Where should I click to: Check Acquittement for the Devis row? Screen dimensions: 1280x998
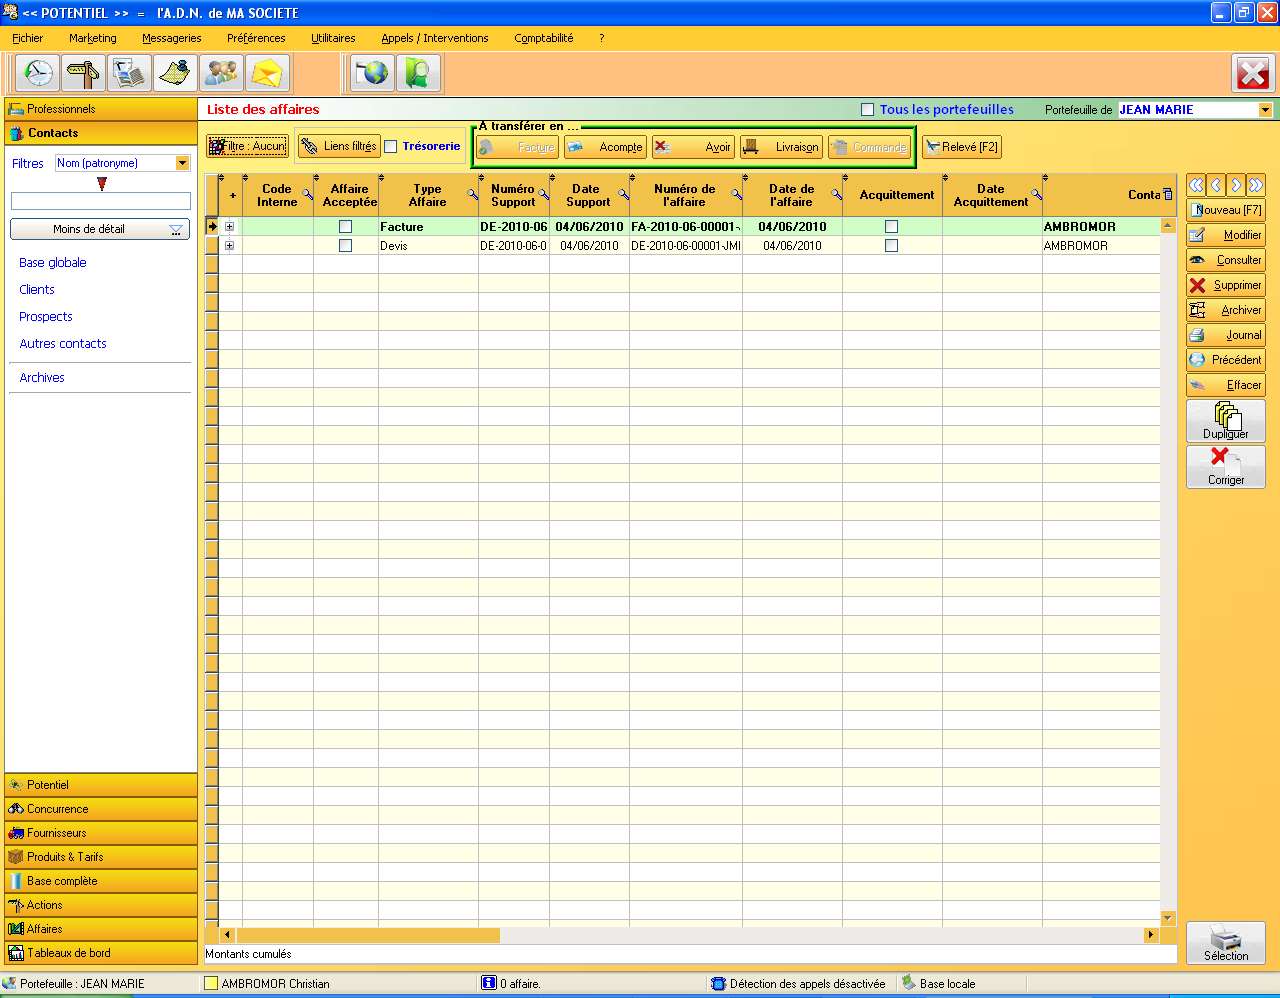point(892,246)
